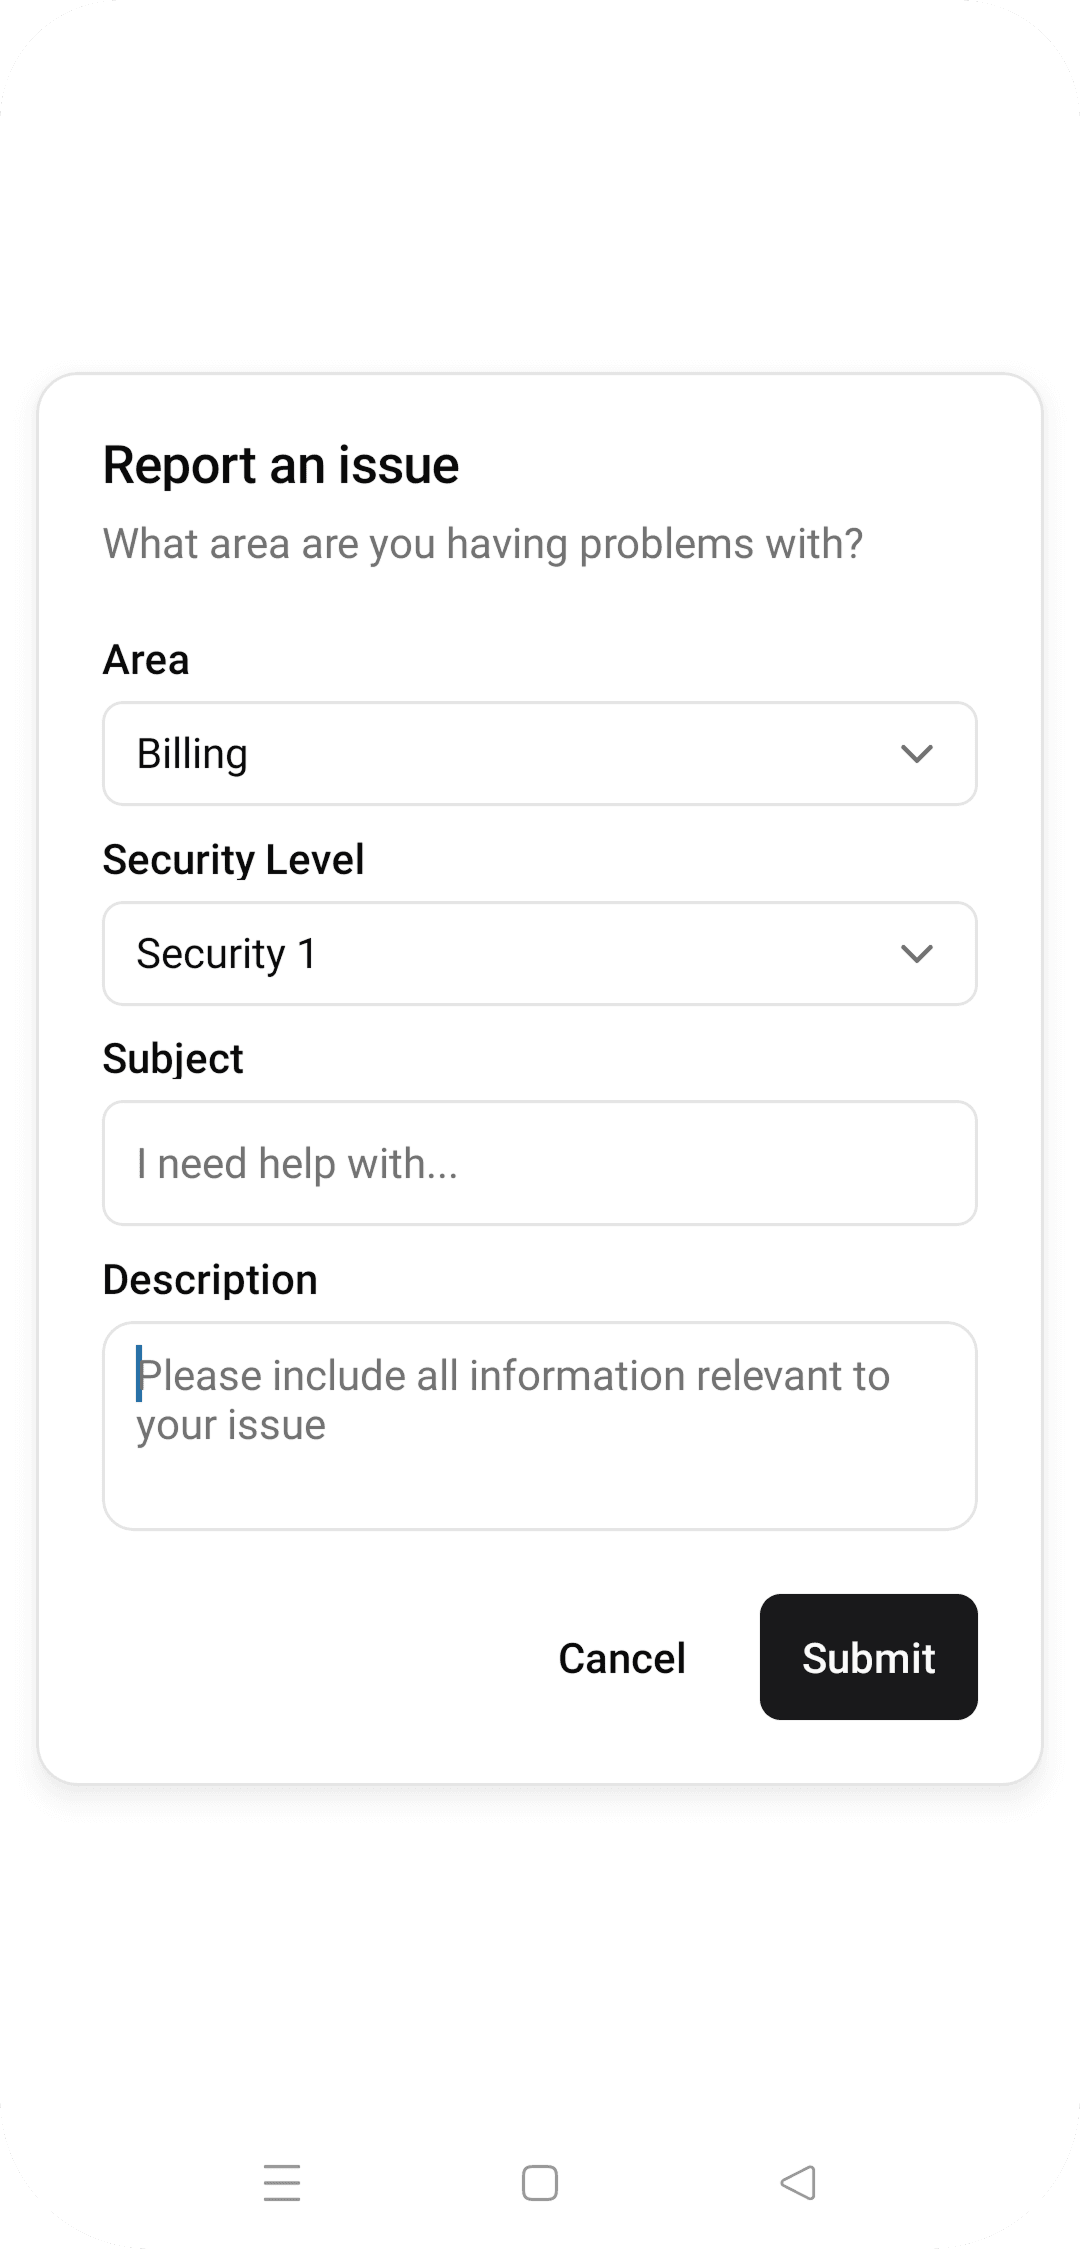Expand the Area dropdown showing Billing
This screenshot has width=1080, height=2249.
540,754
